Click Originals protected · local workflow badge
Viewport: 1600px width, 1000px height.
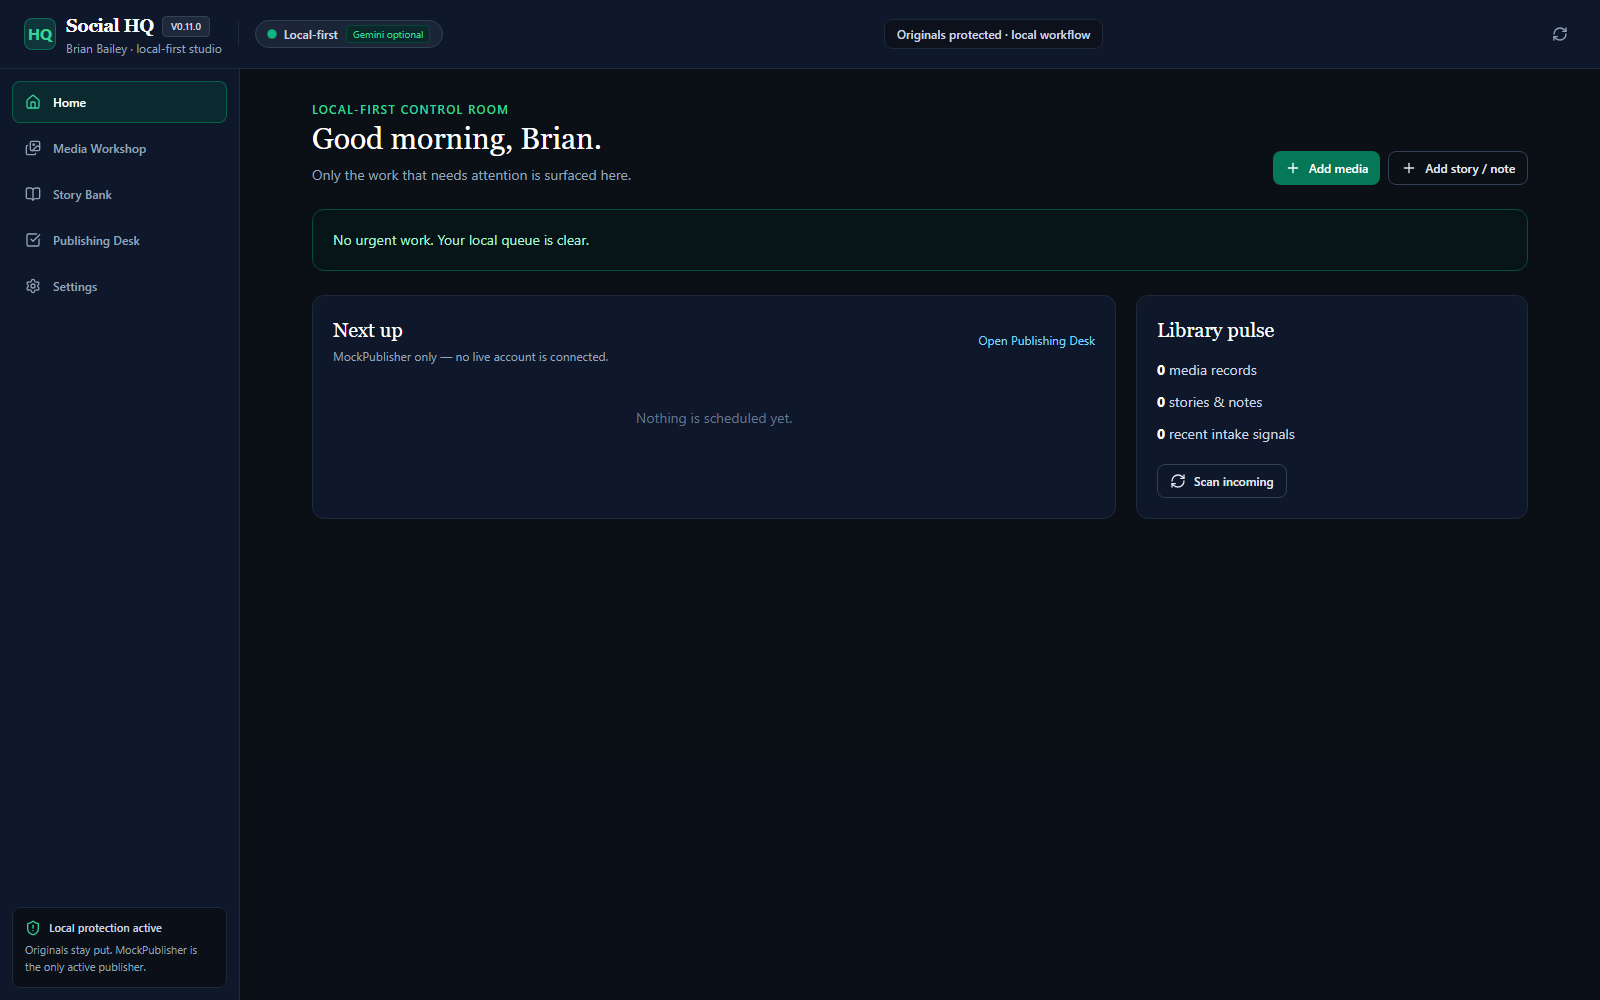(x=993, y=34)
